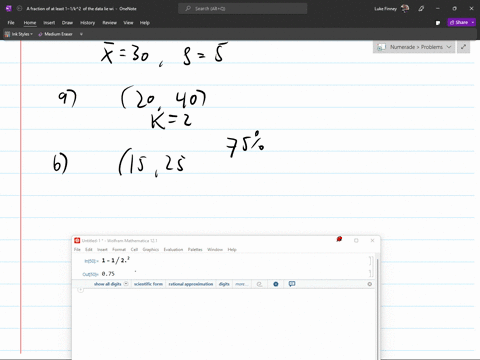480x360 pixels.
Task: Open the Mathematica File menu
Action: (77, 249)
